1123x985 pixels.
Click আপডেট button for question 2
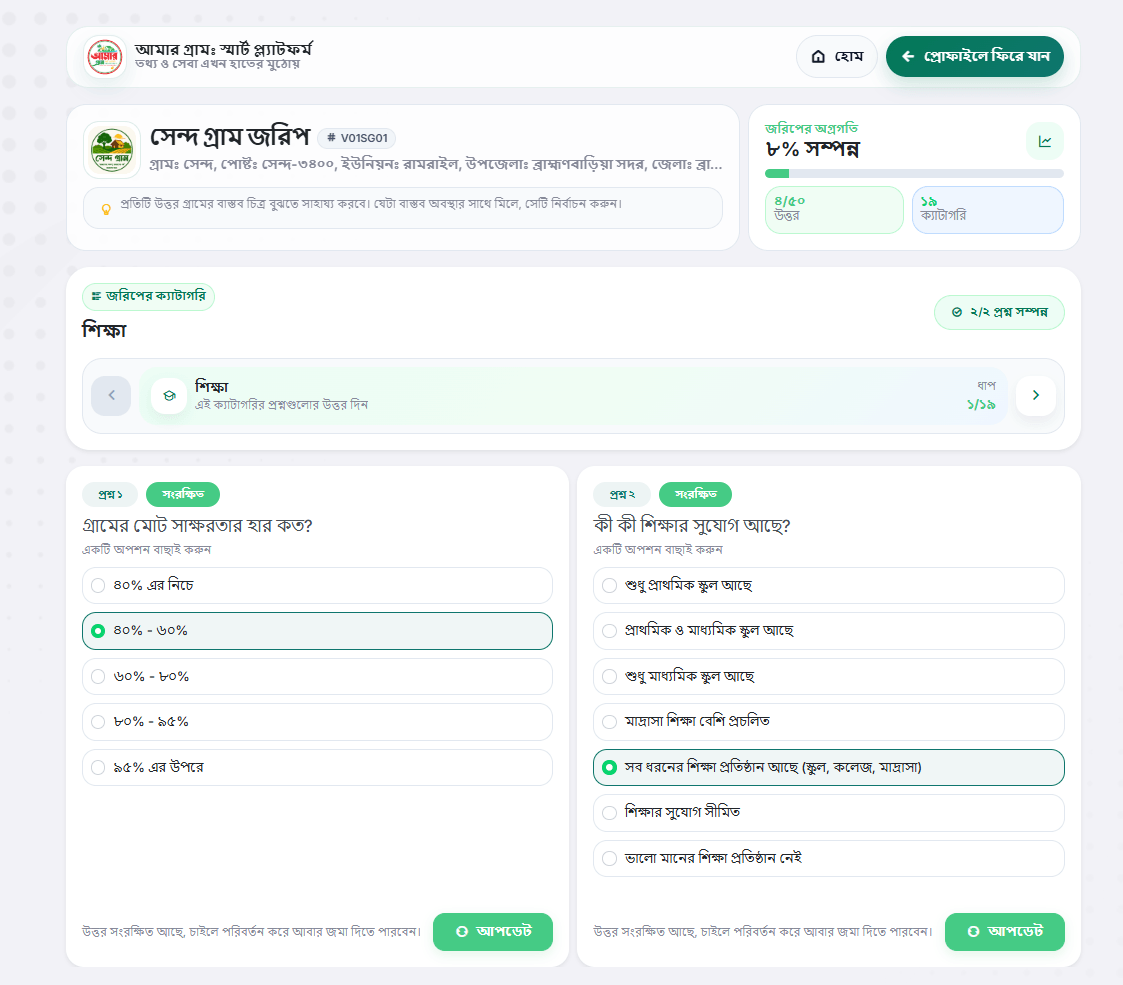click(1005, 932)
